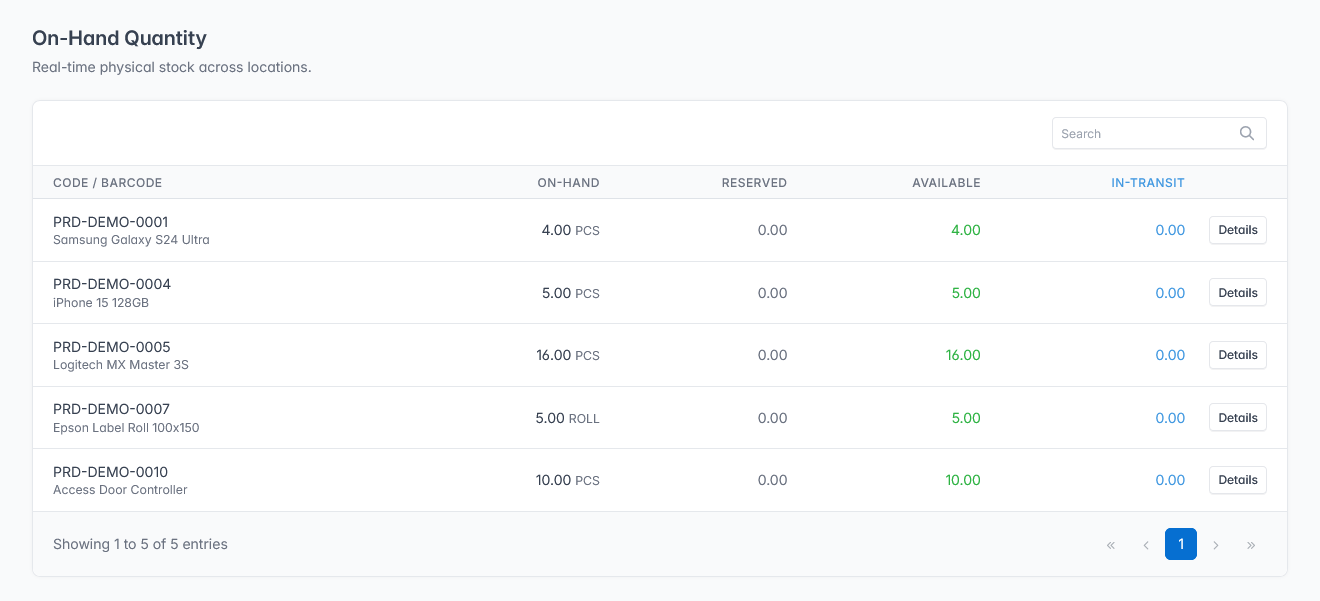Click the Reserved column header
The height and width of the screenshot is (601, 1320).
point(754,183)
